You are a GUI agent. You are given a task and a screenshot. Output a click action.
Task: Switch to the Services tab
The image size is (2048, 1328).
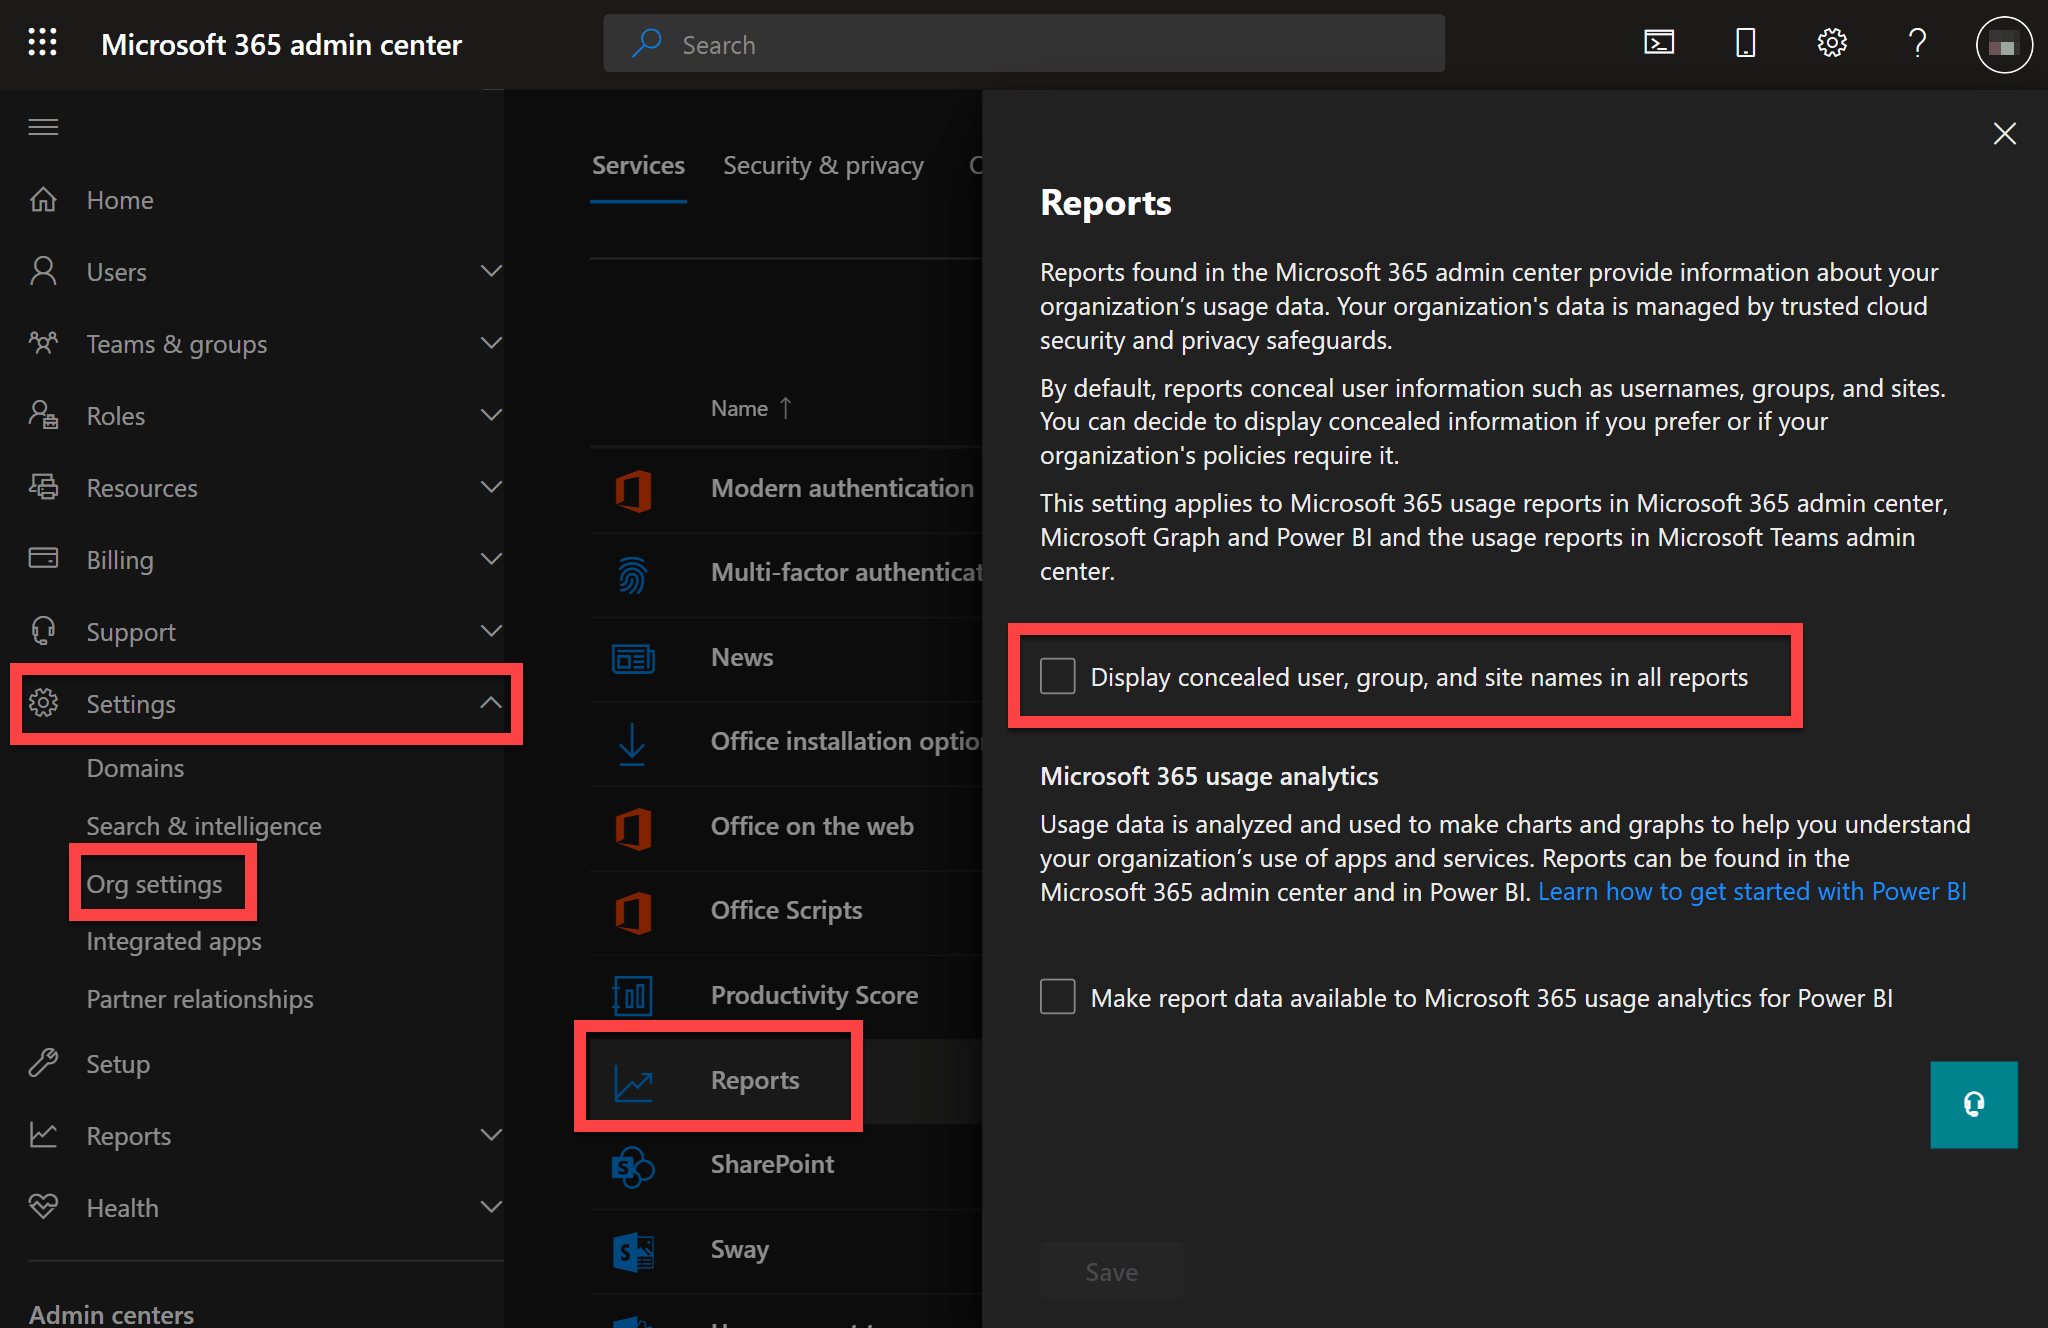coord(638,166)
